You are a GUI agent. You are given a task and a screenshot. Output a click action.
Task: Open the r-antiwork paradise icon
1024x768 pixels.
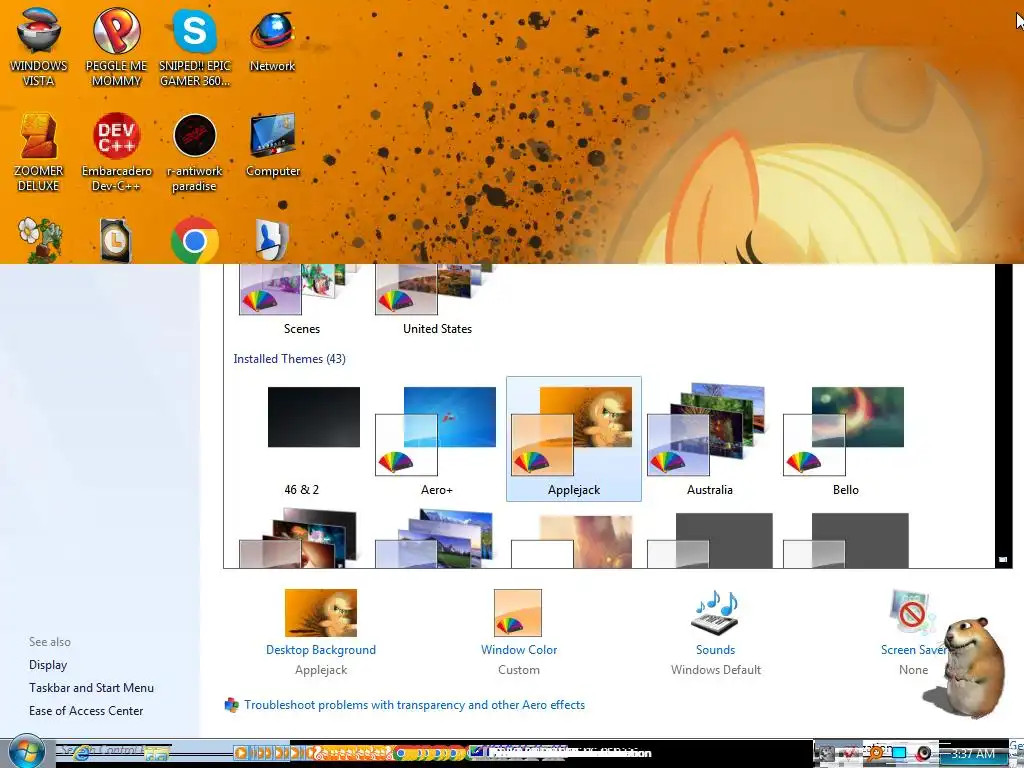[195, 152]
